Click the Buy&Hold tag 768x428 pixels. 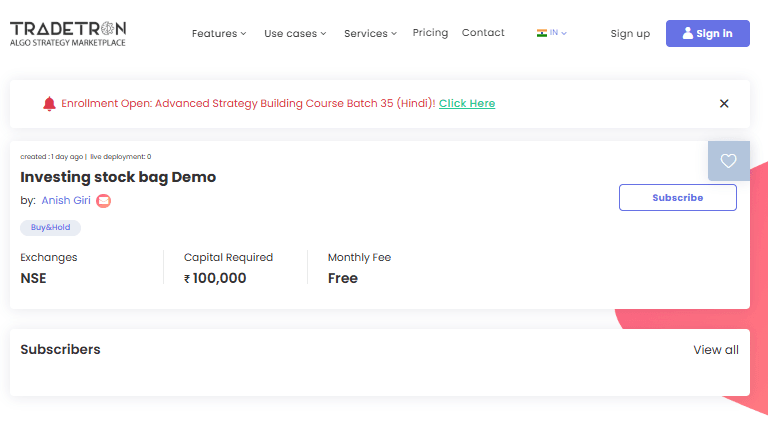click(x=50, y=228)
